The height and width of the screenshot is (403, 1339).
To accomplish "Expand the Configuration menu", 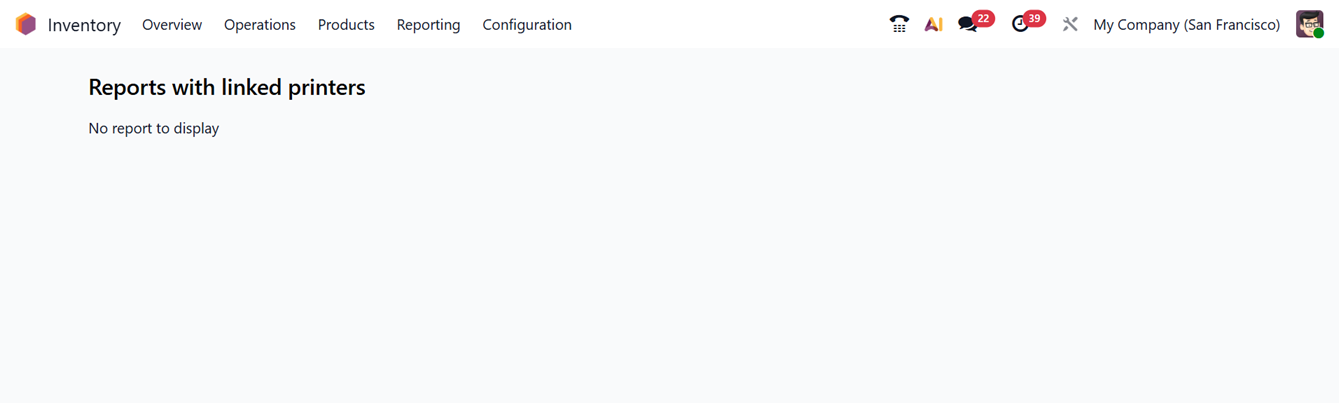I will click(x=527, y=24).
